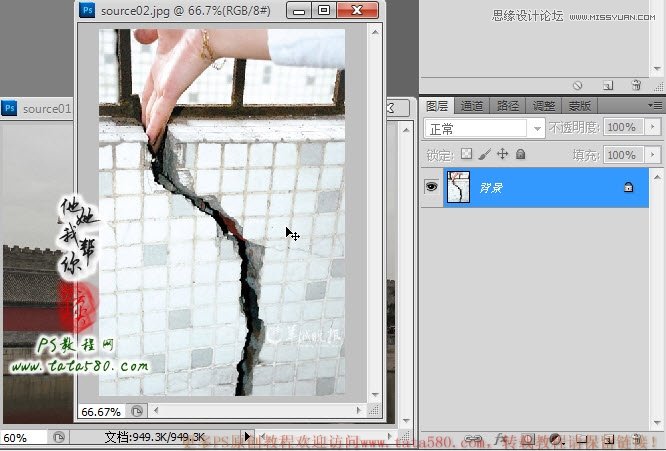Click source02 horizontal scrollbar right arrow
Screen dimensions: 666x451
click(359, 410)
